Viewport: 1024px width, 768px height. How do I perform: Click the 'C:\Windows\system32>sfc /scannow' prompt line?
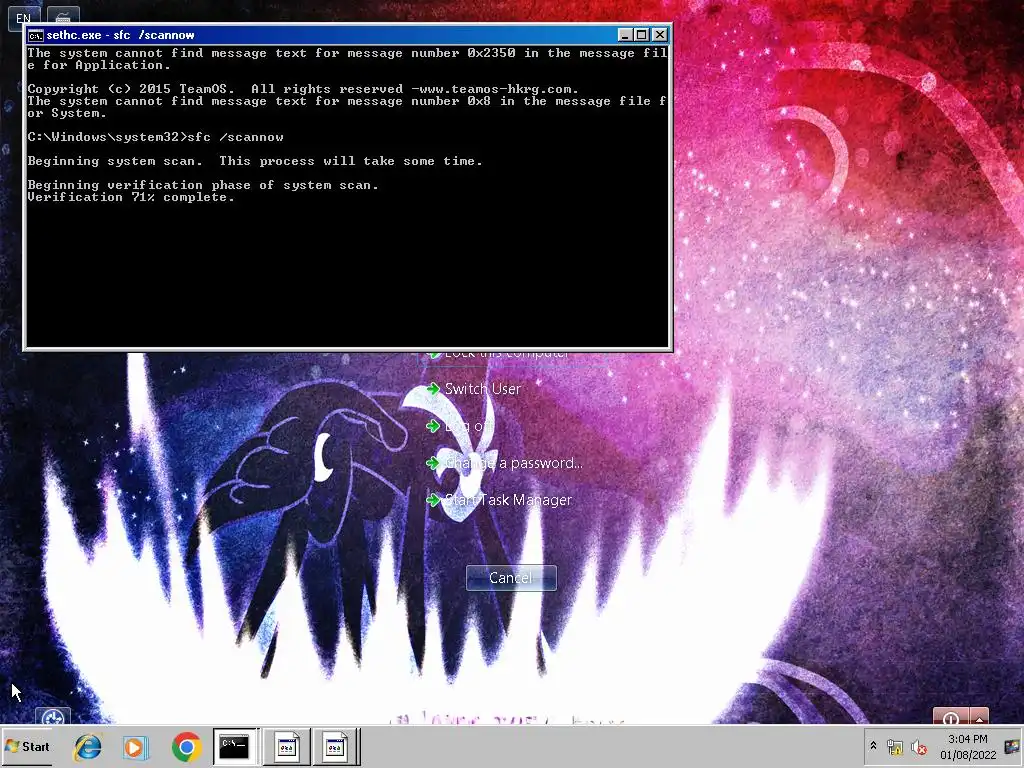155,137
